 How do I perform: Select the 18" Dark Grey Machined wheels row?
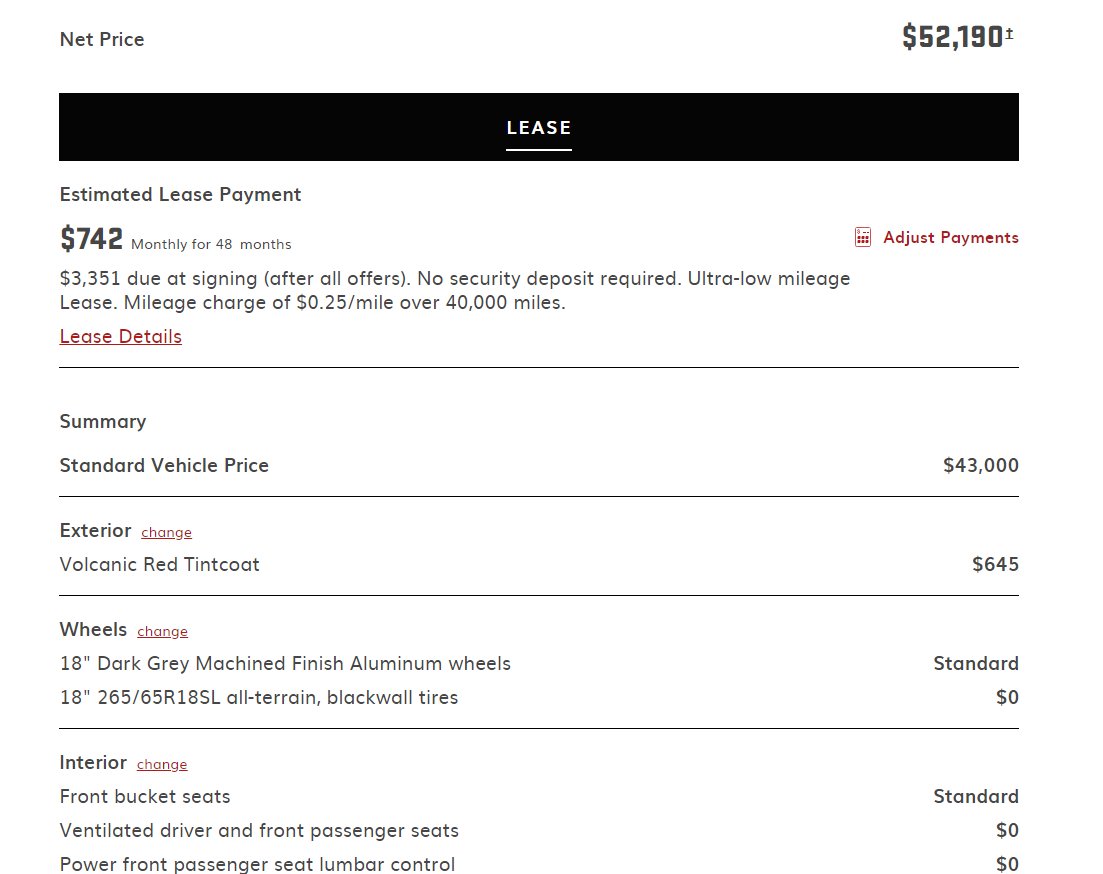(539, 664)
